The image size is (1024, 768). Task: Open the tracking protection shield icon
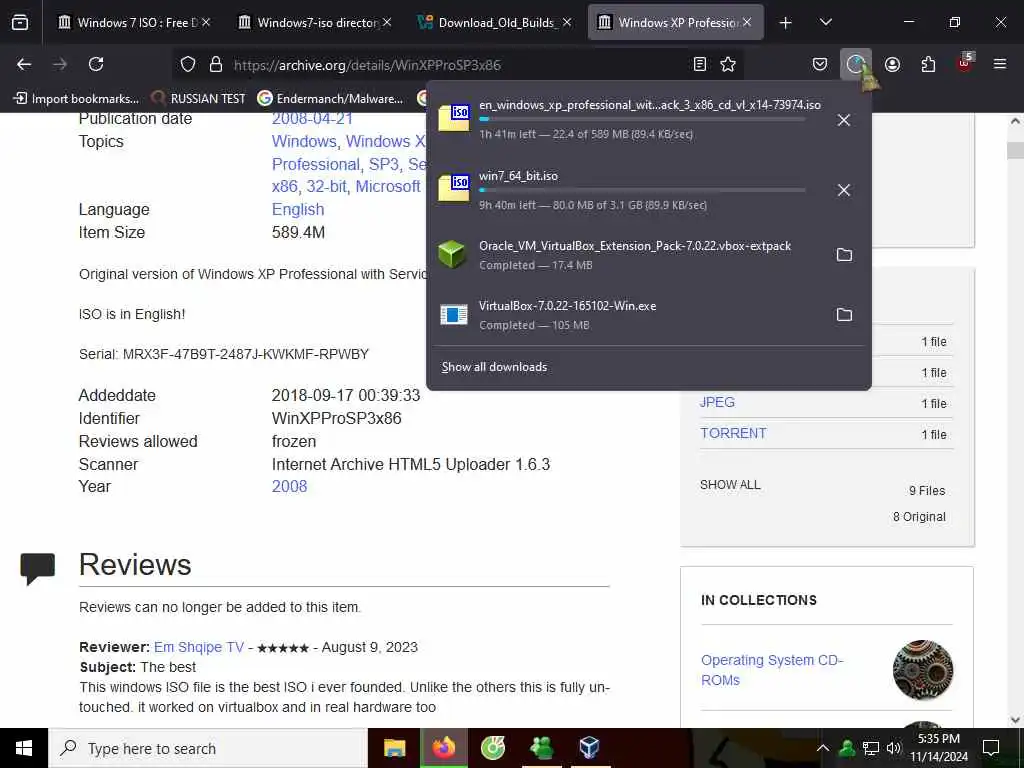188,65
